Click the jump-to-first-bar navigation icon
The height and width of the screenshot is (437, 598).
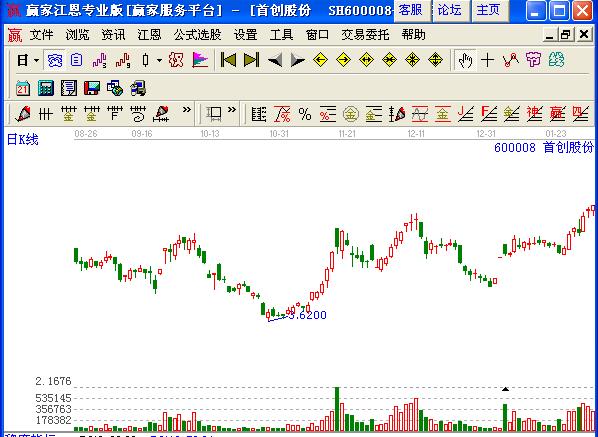(228, 60)
